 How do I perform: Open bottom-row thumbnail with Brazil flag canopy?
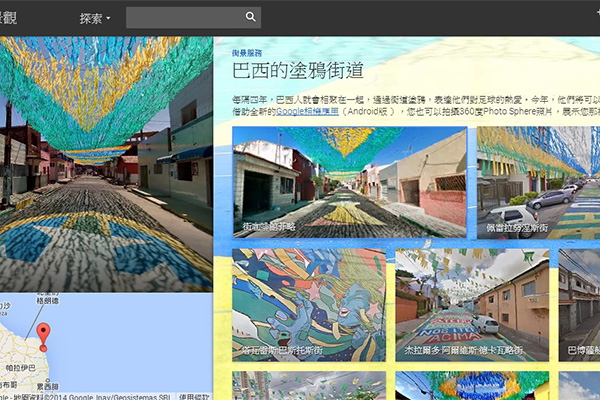[x=471, y=386]
